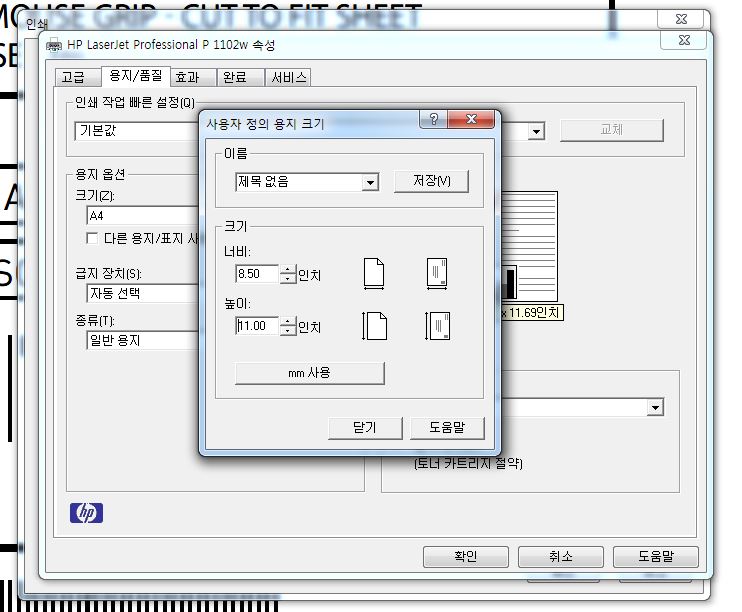Image resolution: width=742 pixels, height=612 pixels.
Task: Click the envelope height orientation icon
Action: pyautogui.click(x=437, y=326)
